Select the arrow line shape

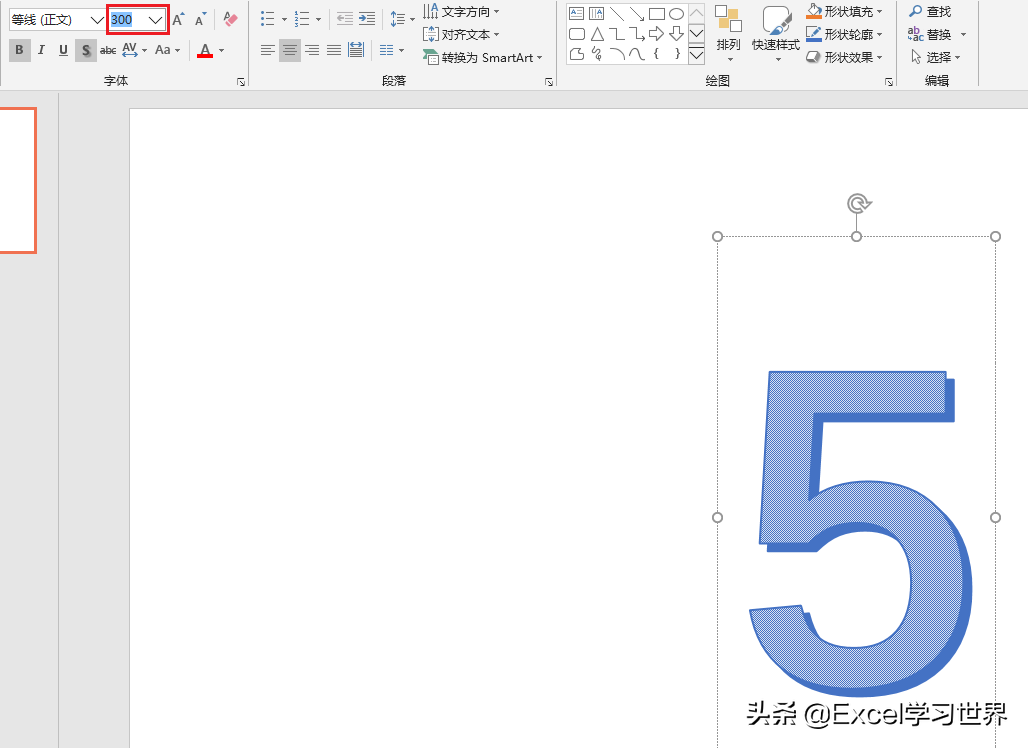637,14
